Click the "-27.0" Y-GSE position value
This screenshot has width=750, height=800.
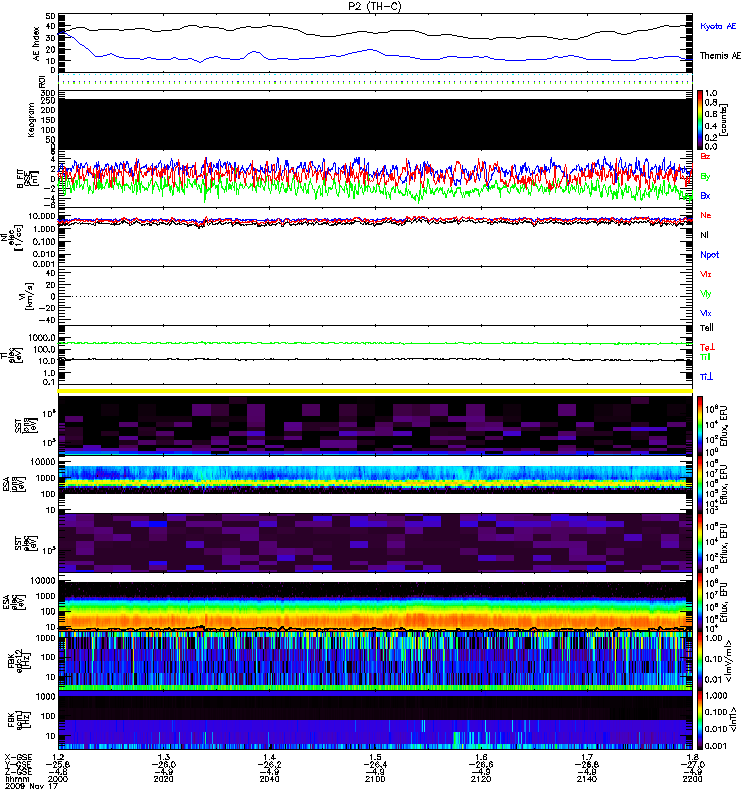[692, 764]
